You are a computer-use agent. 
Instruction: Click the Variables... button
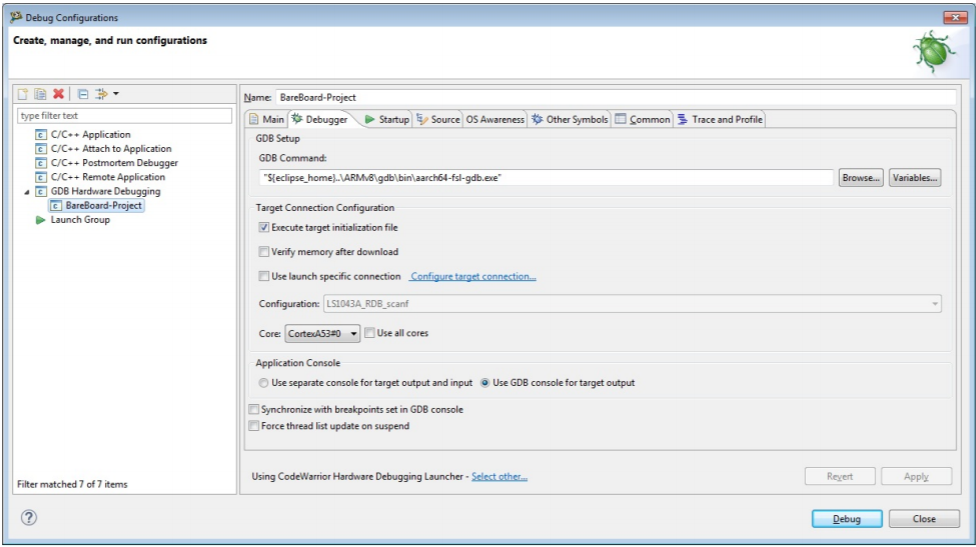914,178
